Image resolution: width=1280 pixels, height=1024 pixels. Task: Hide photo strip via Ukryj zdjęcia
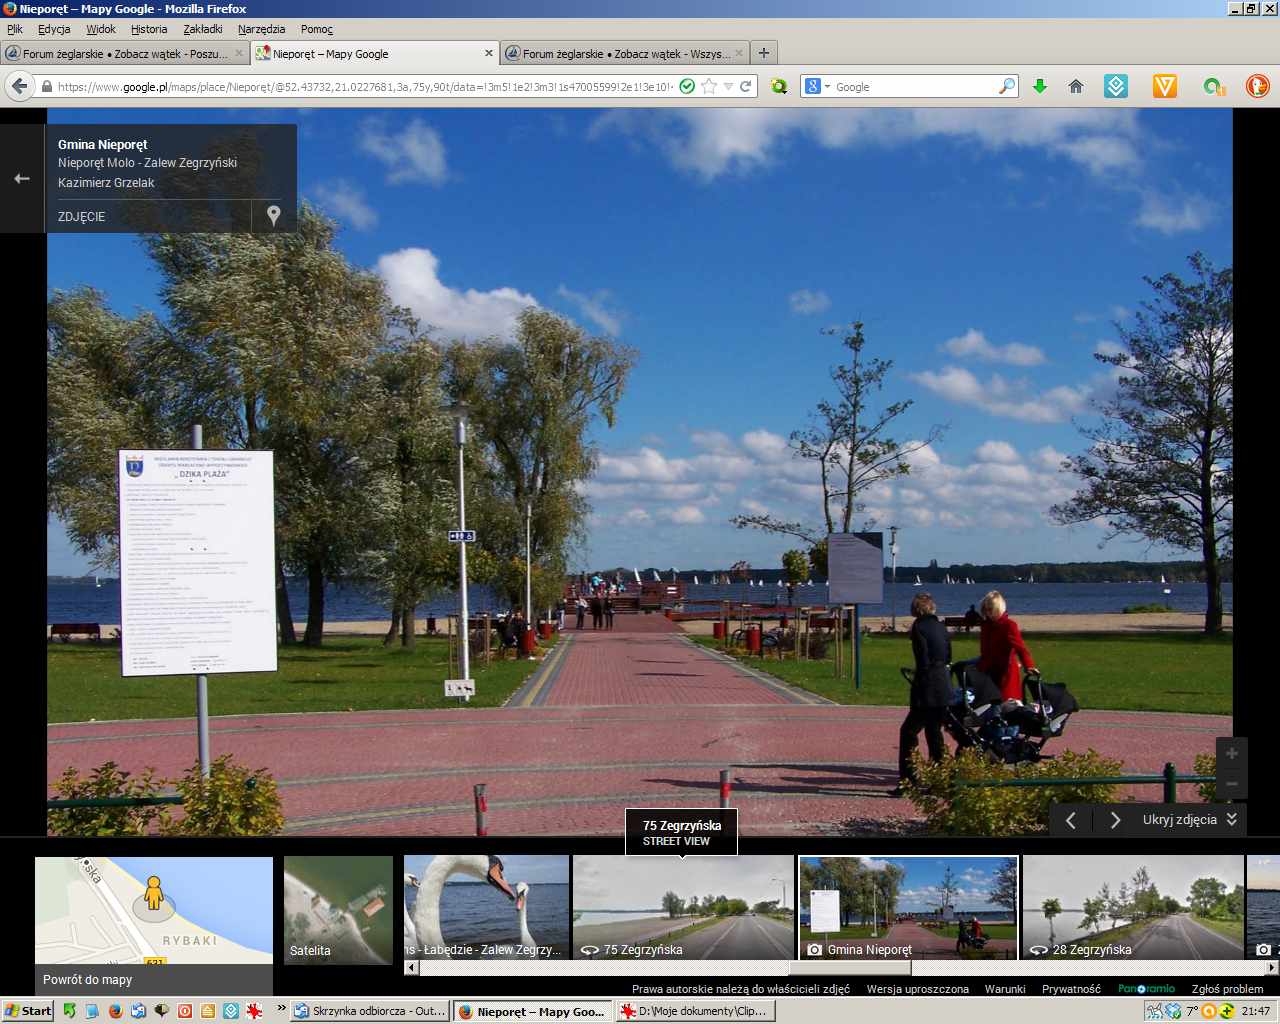click(x=1189, y=820)
